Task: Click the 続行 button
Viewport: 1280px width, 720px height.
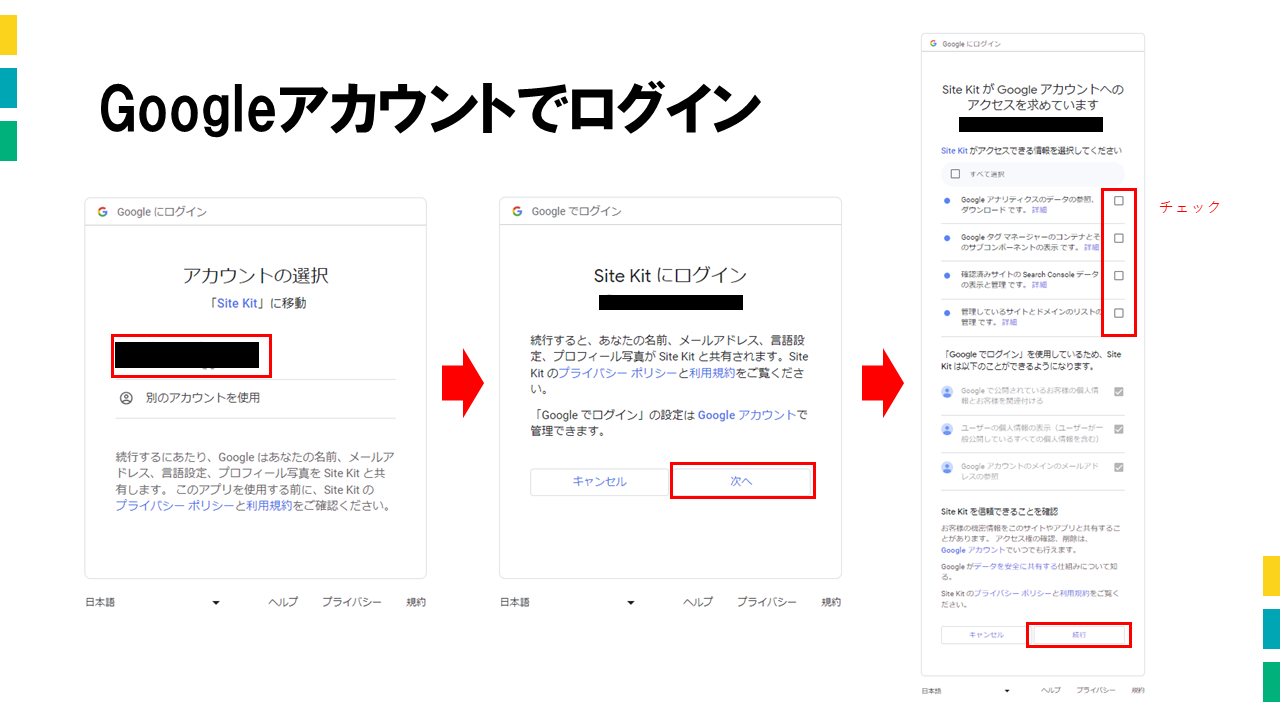Action: (1079, 635)
